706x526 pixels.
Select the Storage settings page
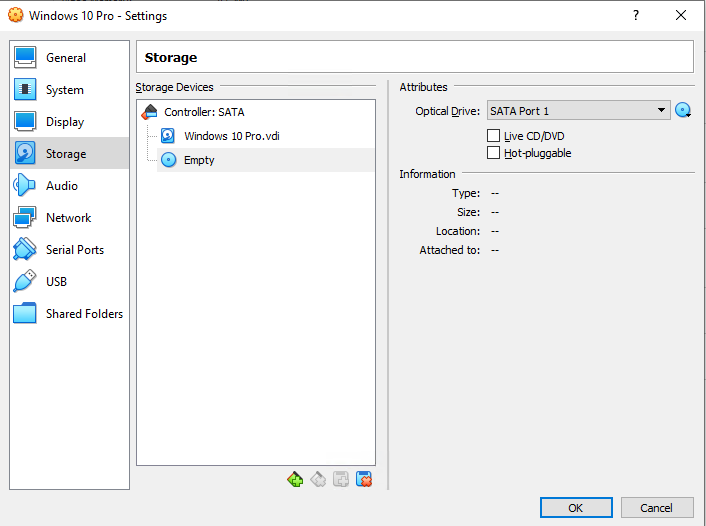pyautogui.click(x=69, y=154)
